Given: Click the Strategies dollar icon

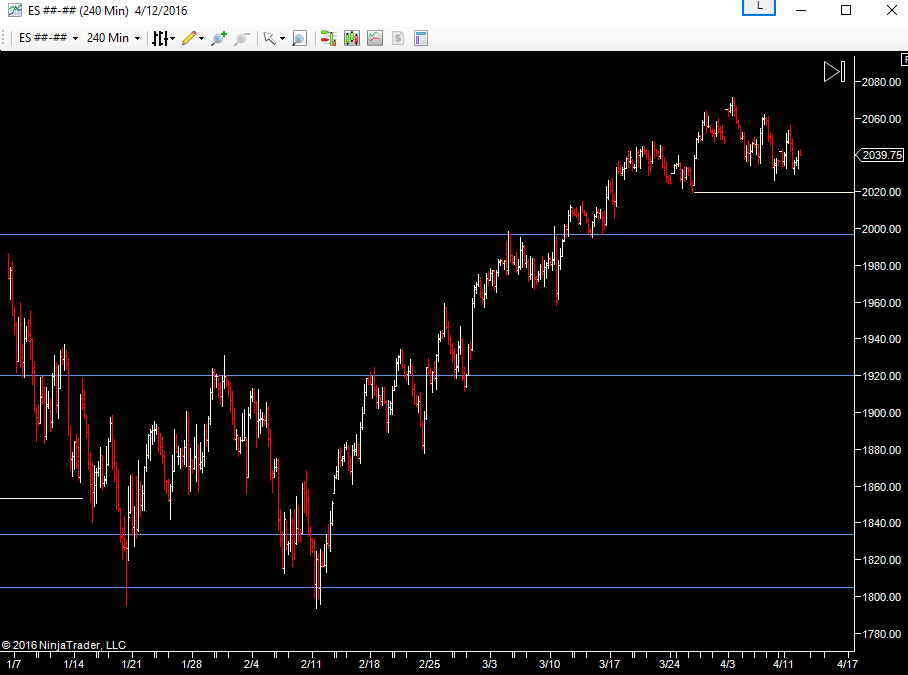Looking at the screenshot, I should pos(397,38).
